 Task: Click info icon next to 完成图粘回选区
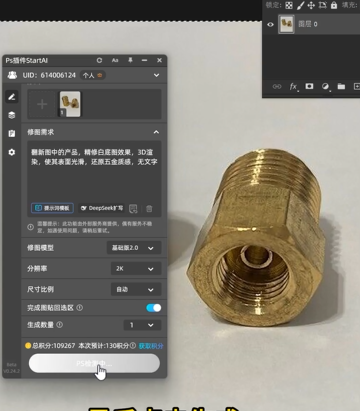coord(80,307)
